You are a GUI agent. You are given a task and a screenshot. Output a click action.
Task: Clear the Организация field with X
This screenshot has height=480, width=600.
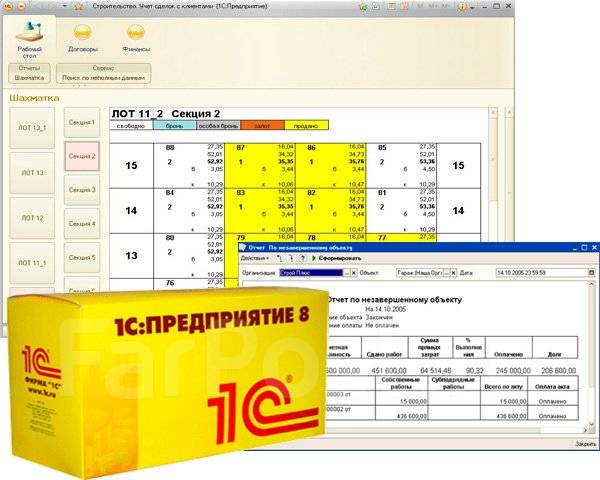[354, 273]
